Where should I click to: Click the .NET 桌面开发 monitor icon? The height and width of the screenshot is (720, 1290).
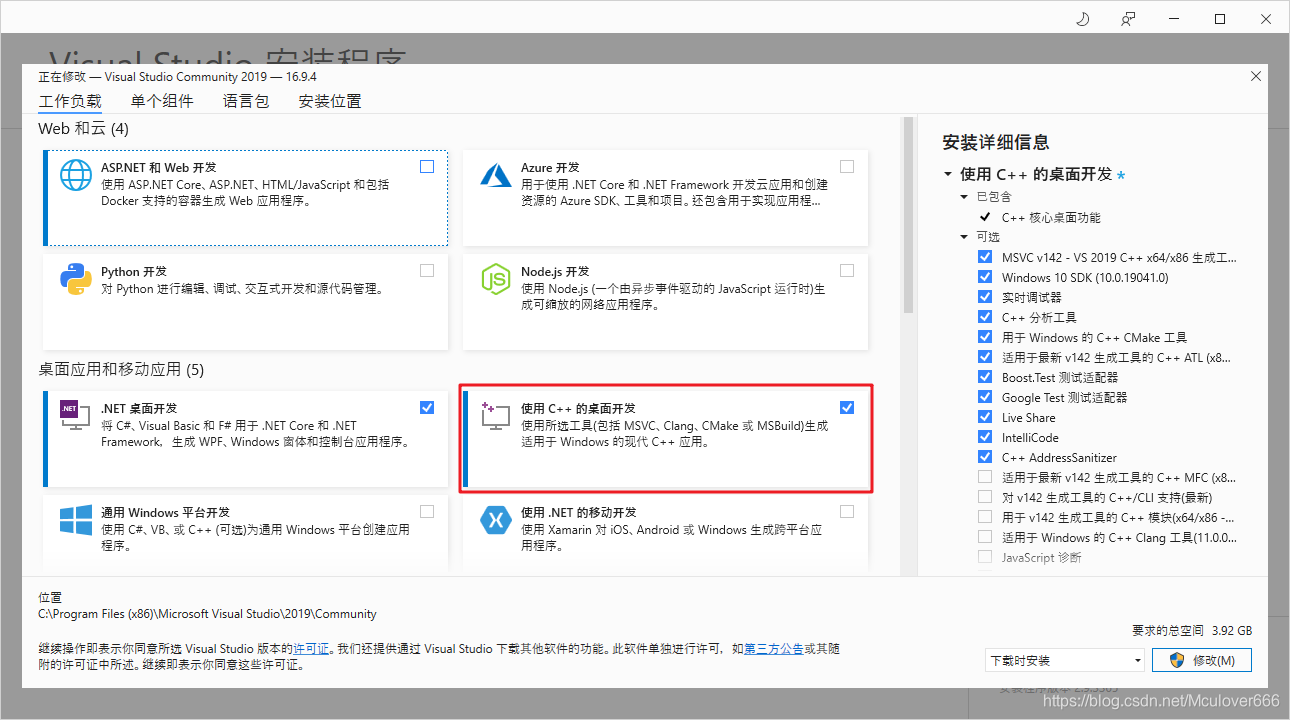coord(76,414)
